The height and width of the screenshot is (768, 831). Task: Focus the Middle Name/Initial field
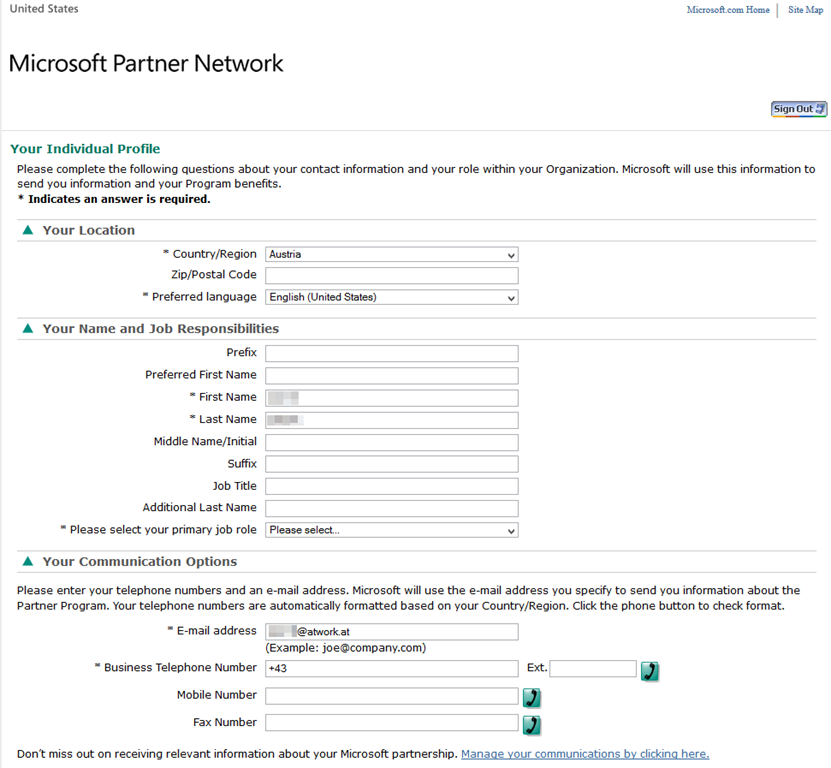[392, 443]
